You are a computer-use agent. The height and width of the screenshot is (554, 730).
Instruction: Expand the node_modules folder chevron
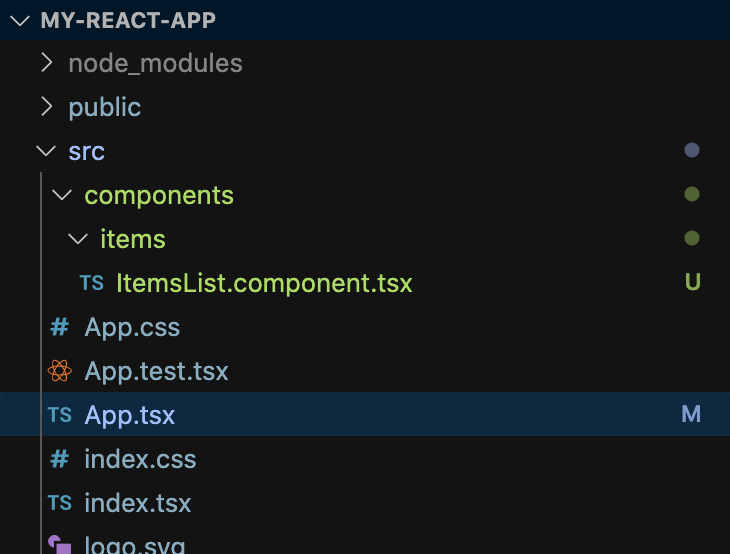(x=46, y=62)
